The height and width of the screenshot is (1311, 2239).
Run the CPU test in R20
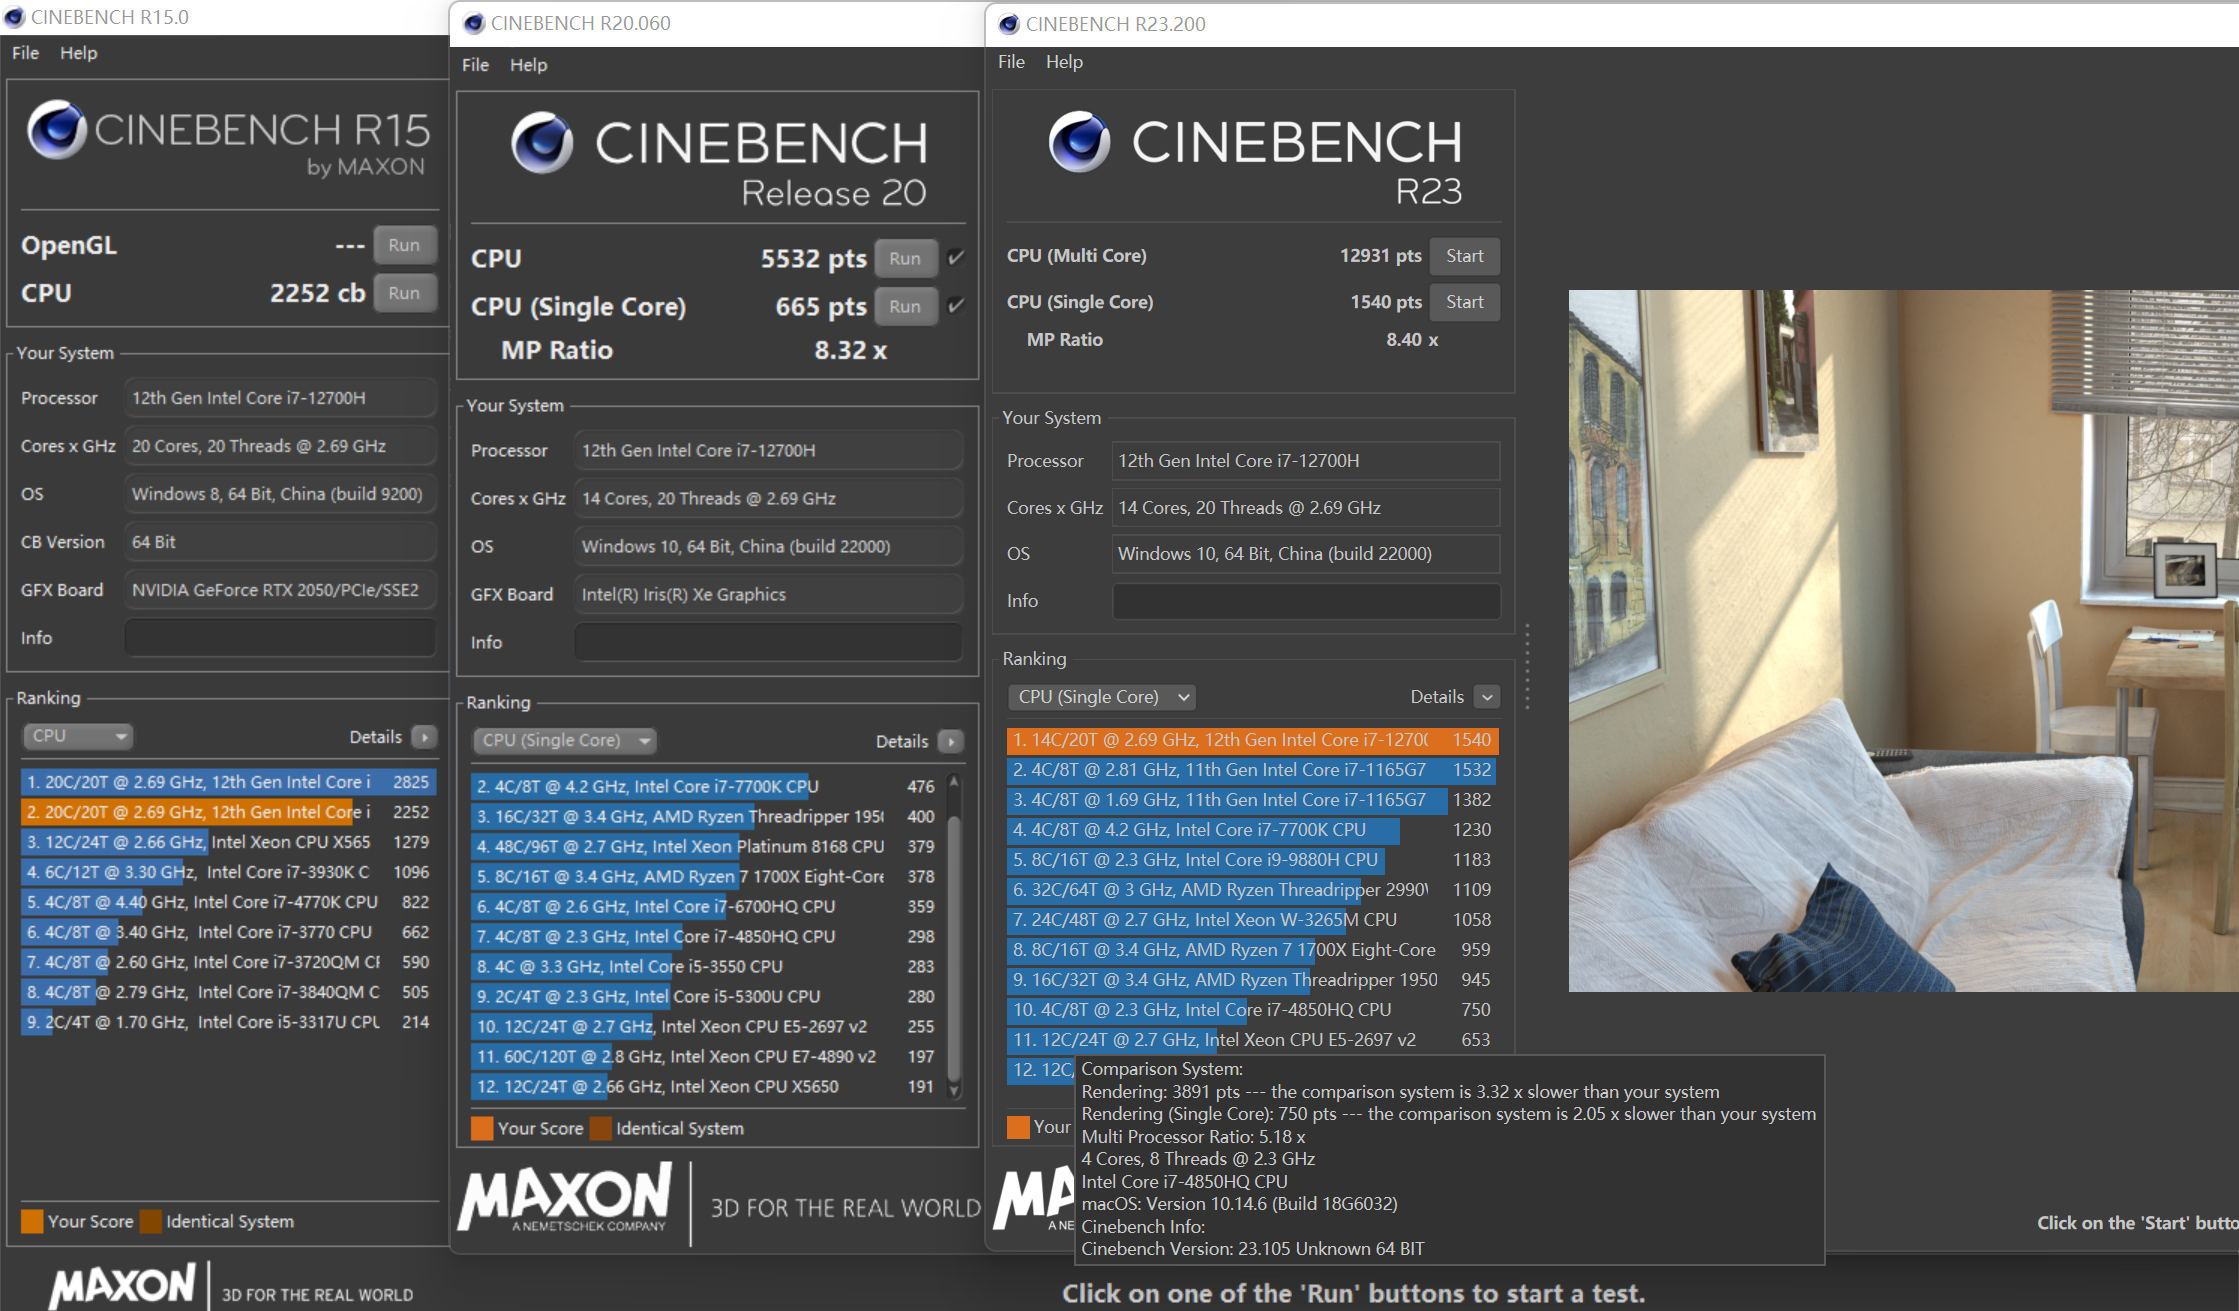point(905,258)
